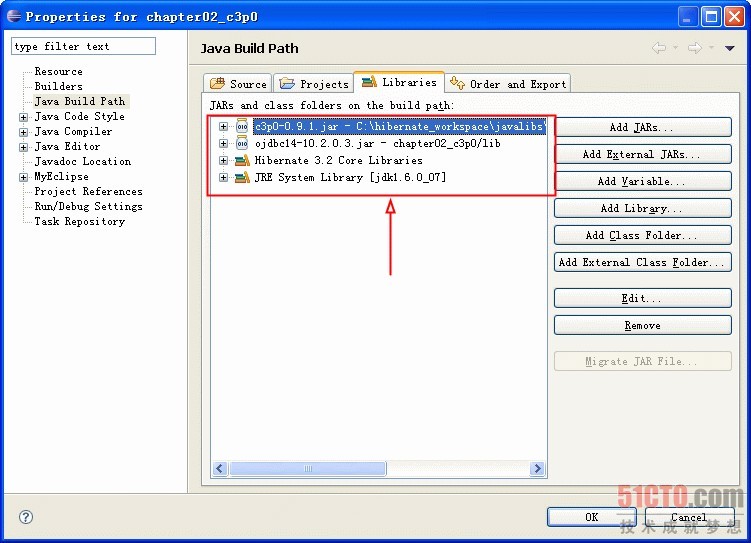Expand Hibernate 3.2 Core Libraries node
The height and width of the screenshot is (543, 751).
pos(223,160)
